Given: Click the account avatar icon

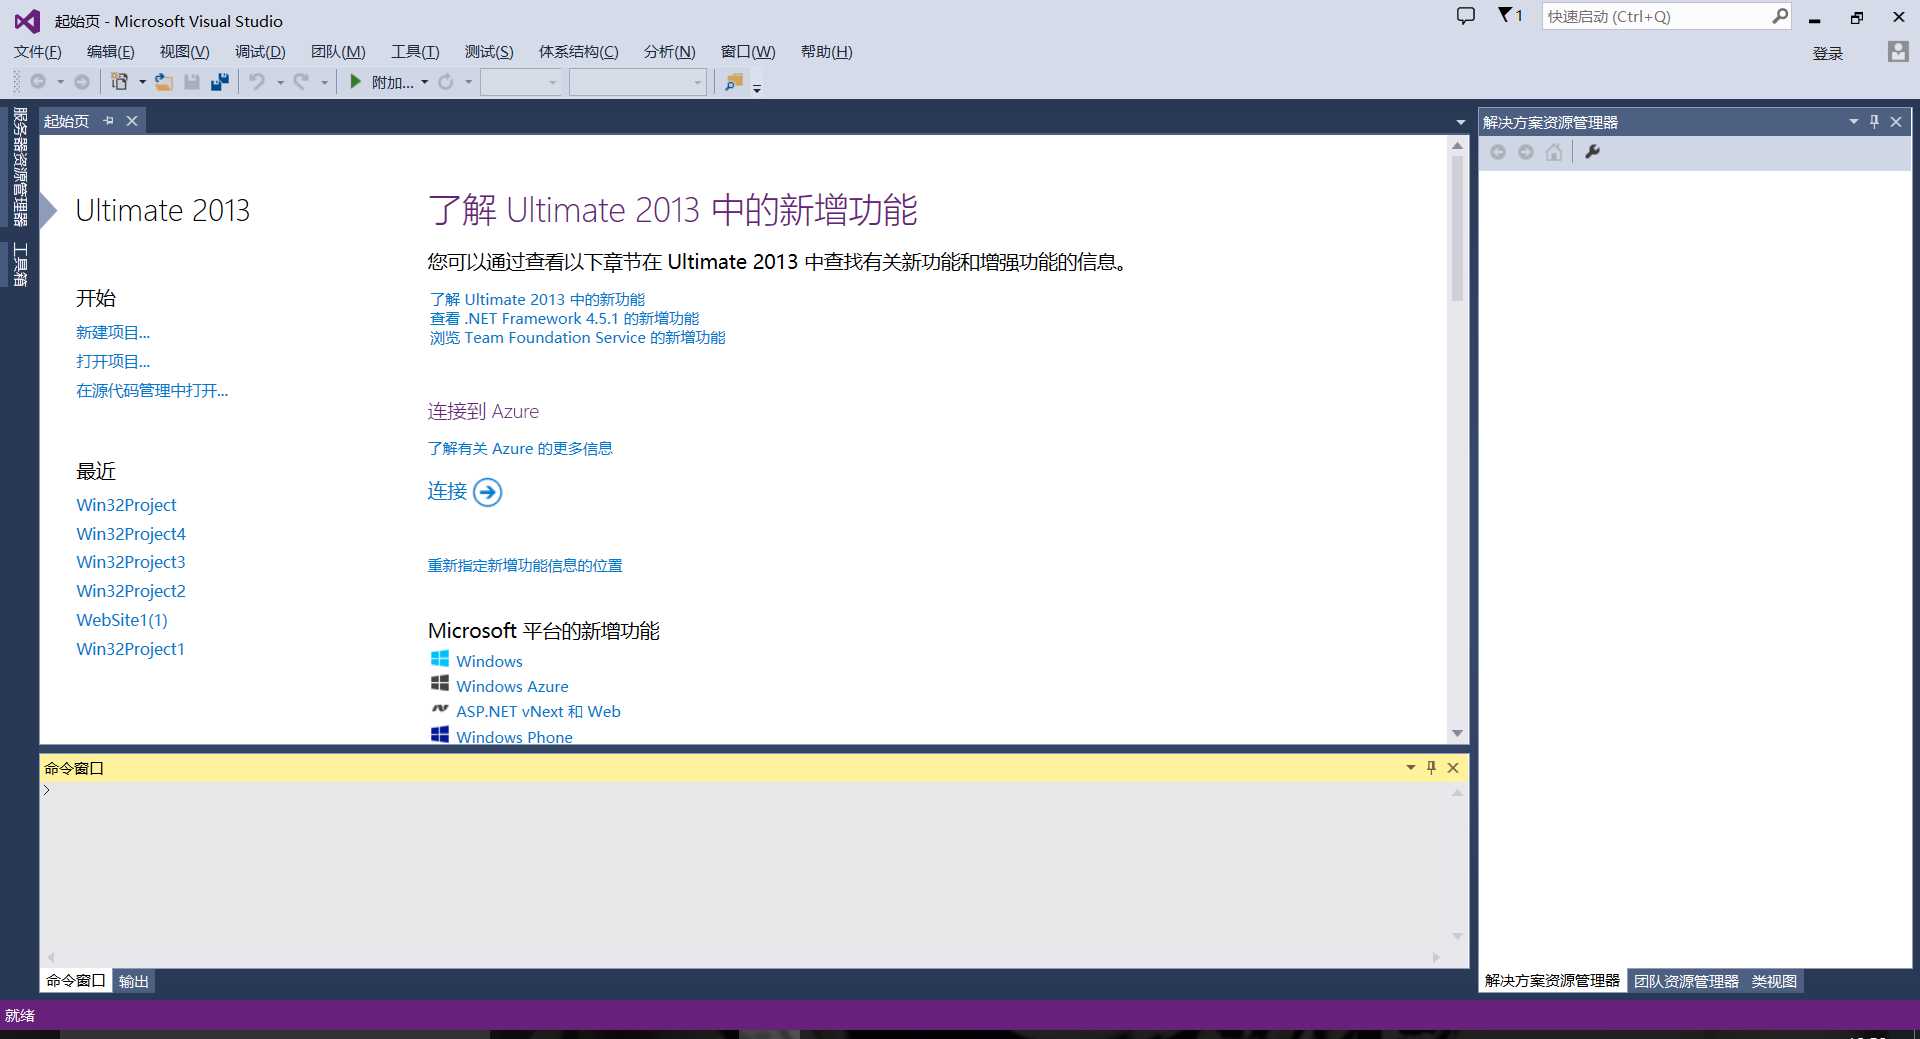Looking at the screenshot, I should point(1897,52).
